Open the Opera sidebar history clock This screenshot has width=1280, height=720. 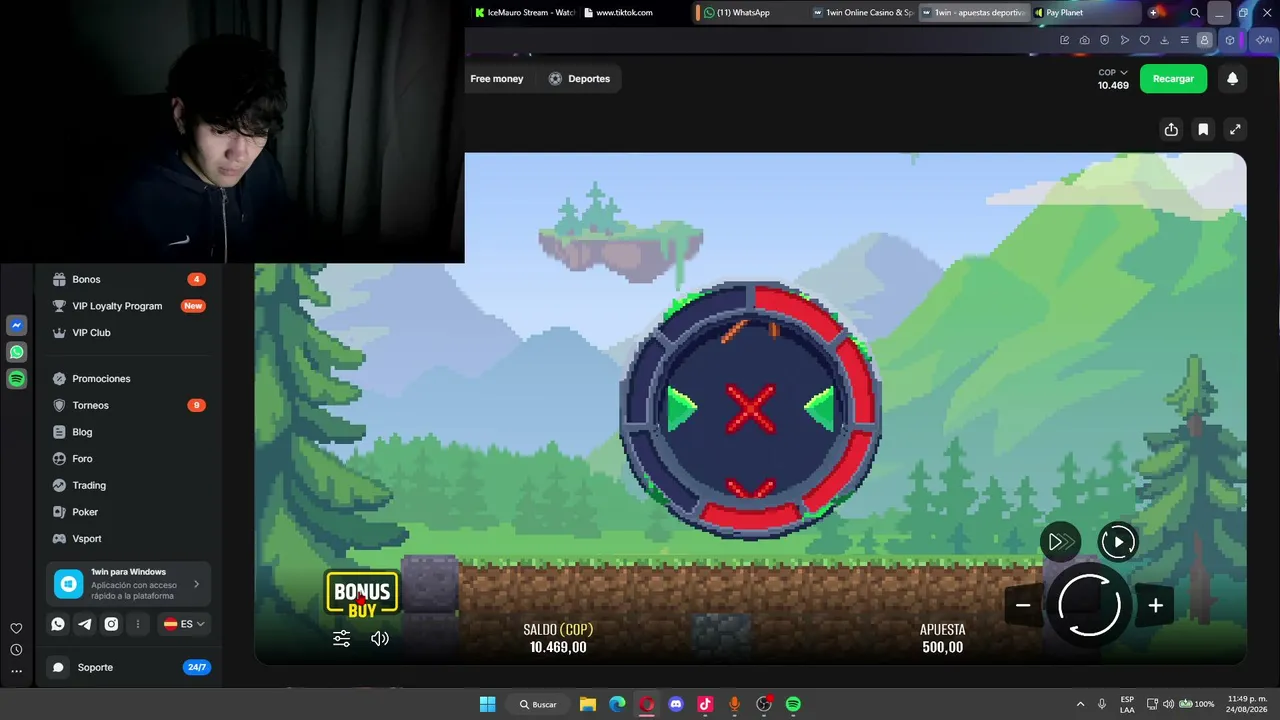pos(16,650)
